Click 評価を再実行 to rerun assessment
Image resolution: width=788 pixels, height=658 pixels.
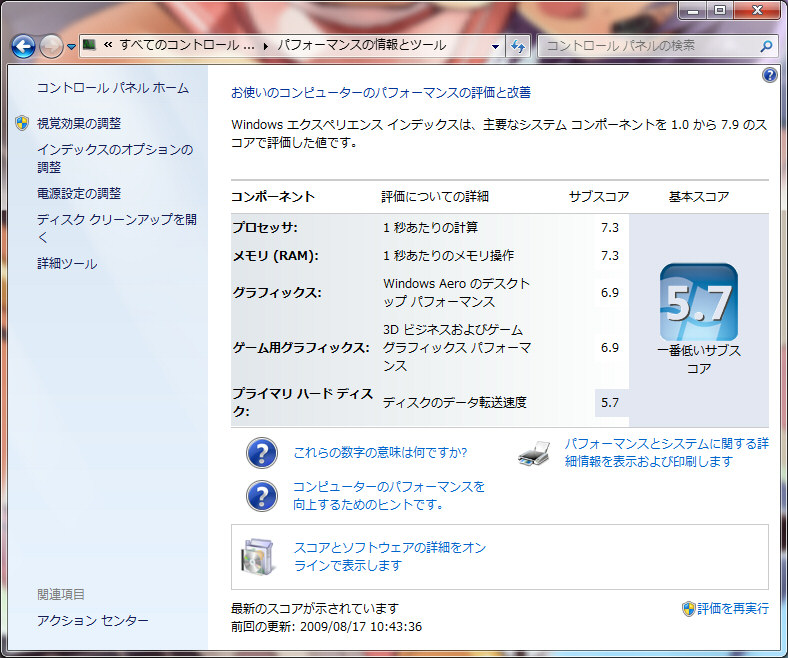[732, 608]
